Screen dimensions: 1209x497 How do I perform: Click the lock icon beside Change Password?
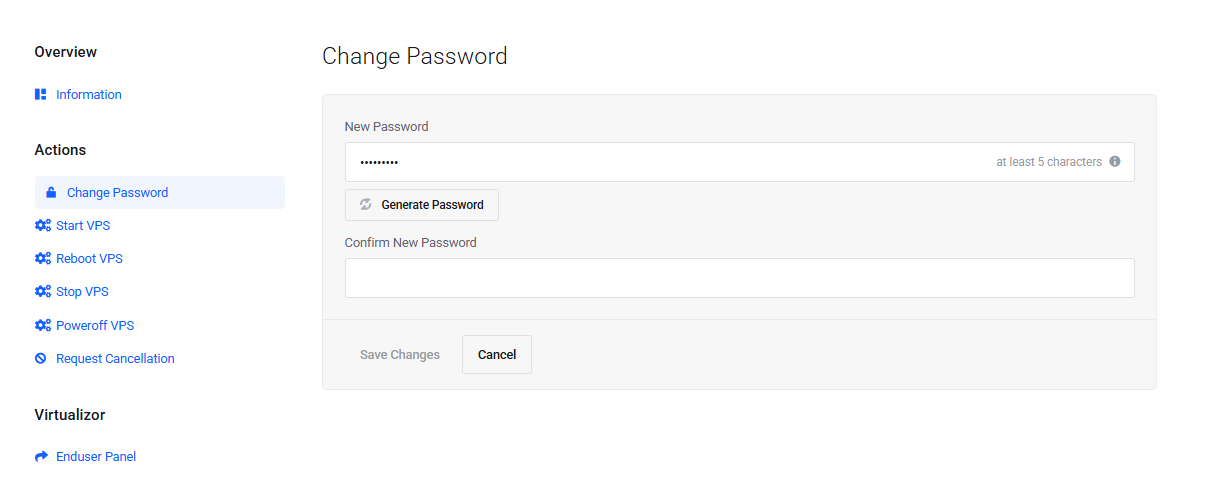pyautogui.click(x=51, y=193)
